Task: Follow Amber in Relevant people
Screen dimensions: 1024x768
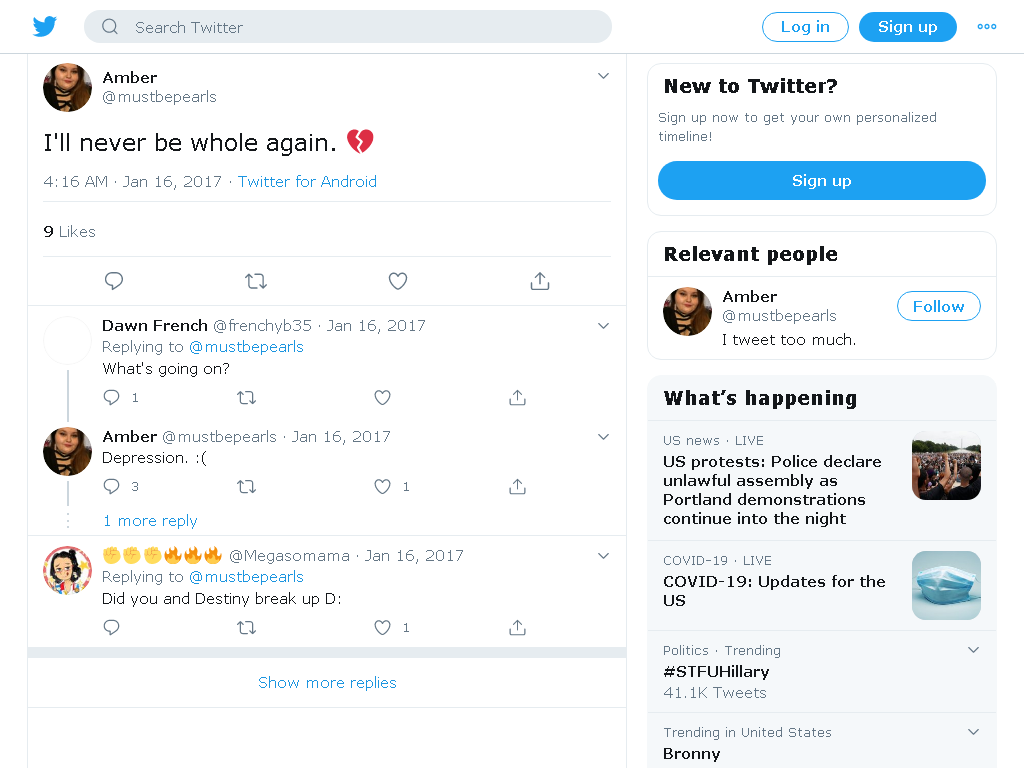Action: click(x=938, y=306)
